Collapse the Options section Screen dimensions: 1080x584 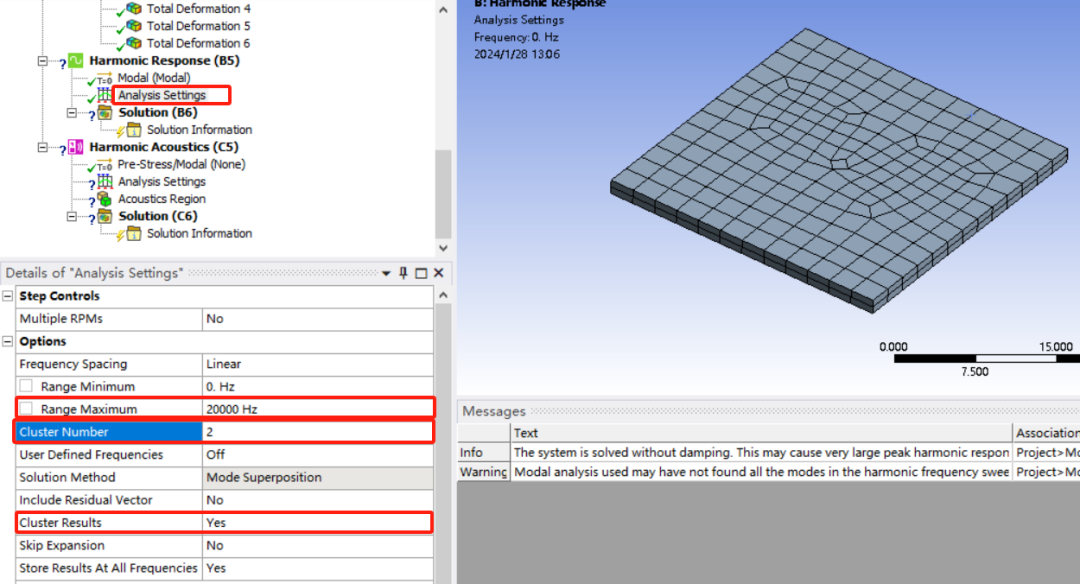point(8,342)
